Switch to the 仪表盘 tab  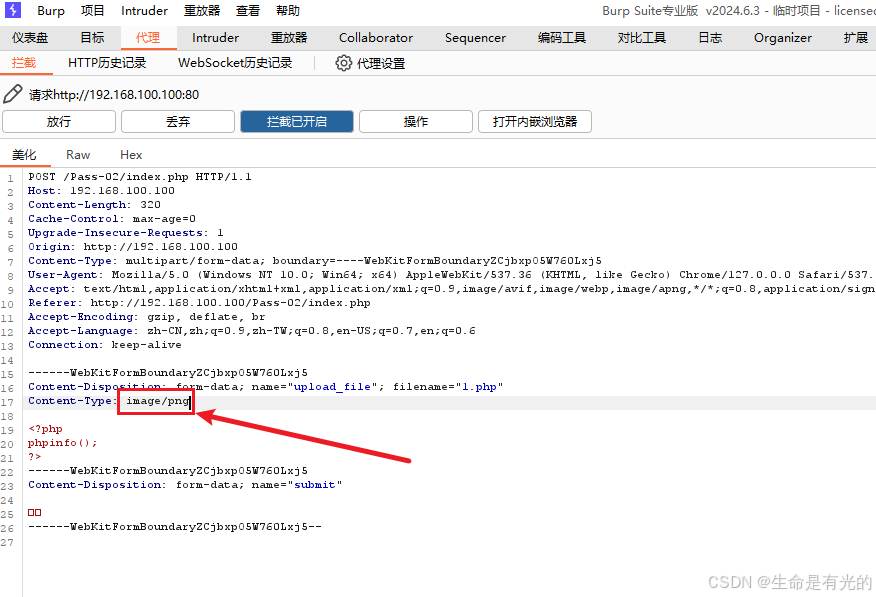(x=30, y=37)
